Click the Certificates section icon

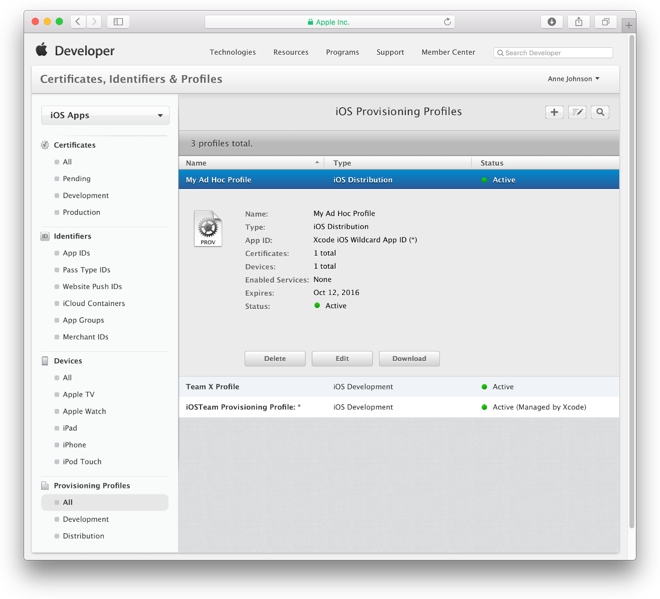click(45, 145)
